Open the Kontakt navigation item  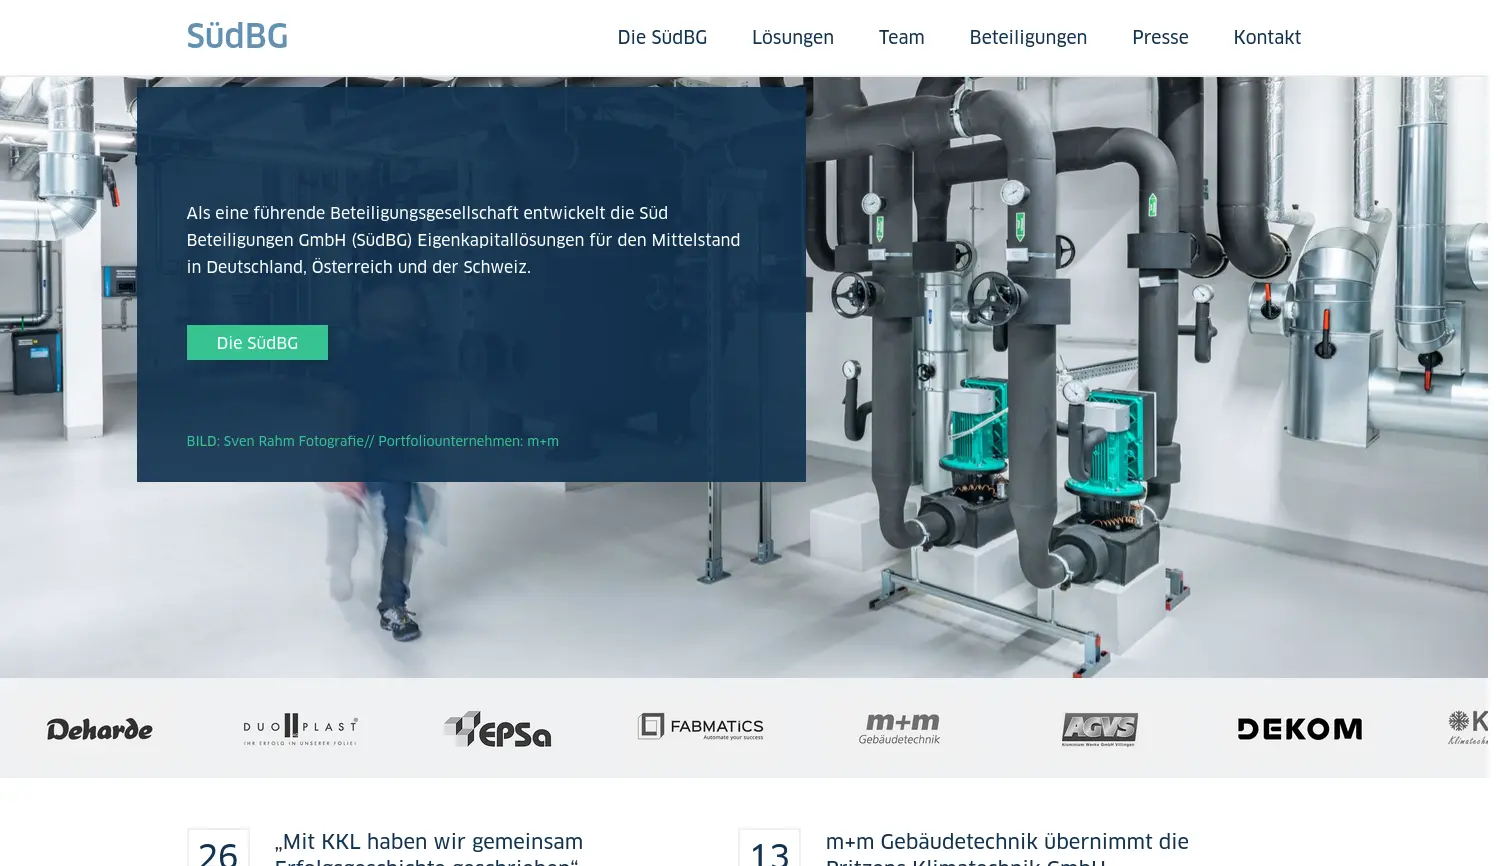(x=1267, y=37)
